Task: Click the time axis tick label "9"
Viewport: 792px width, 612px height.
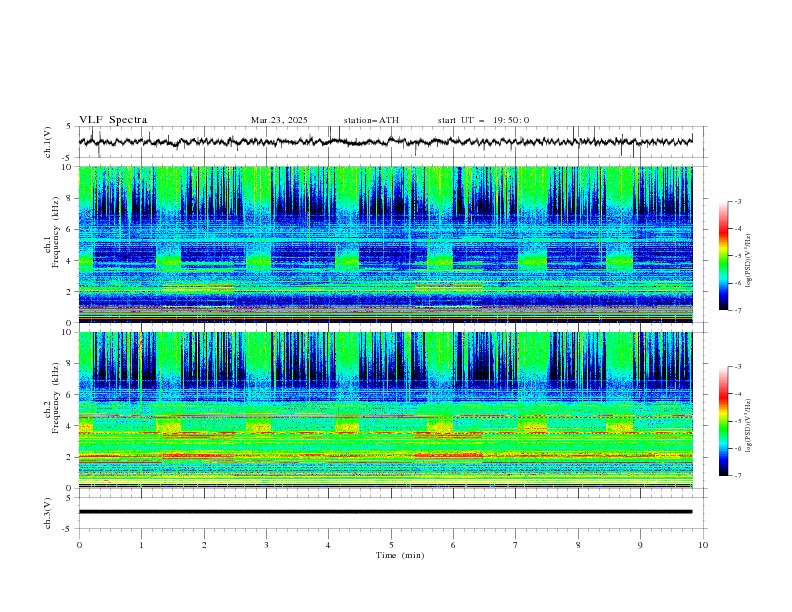Action: pos(640,545)
